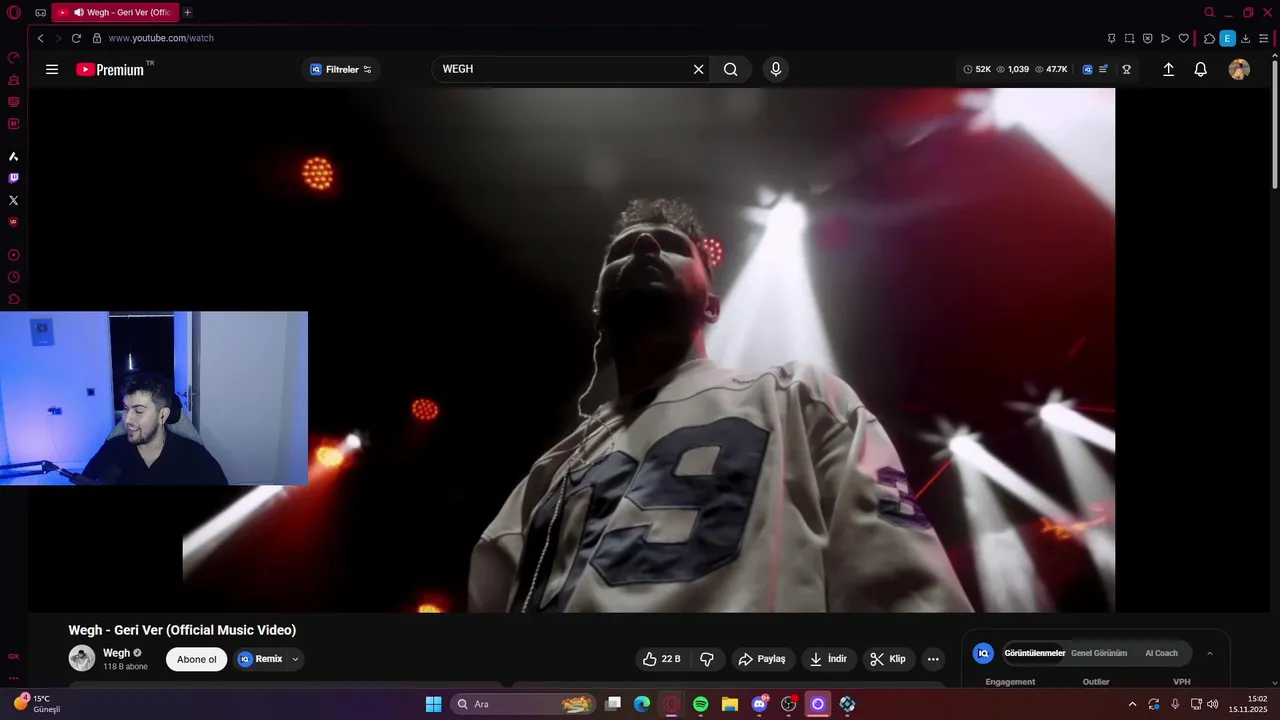Collapse the vidIQ panel chevron

click(1210, 653)
